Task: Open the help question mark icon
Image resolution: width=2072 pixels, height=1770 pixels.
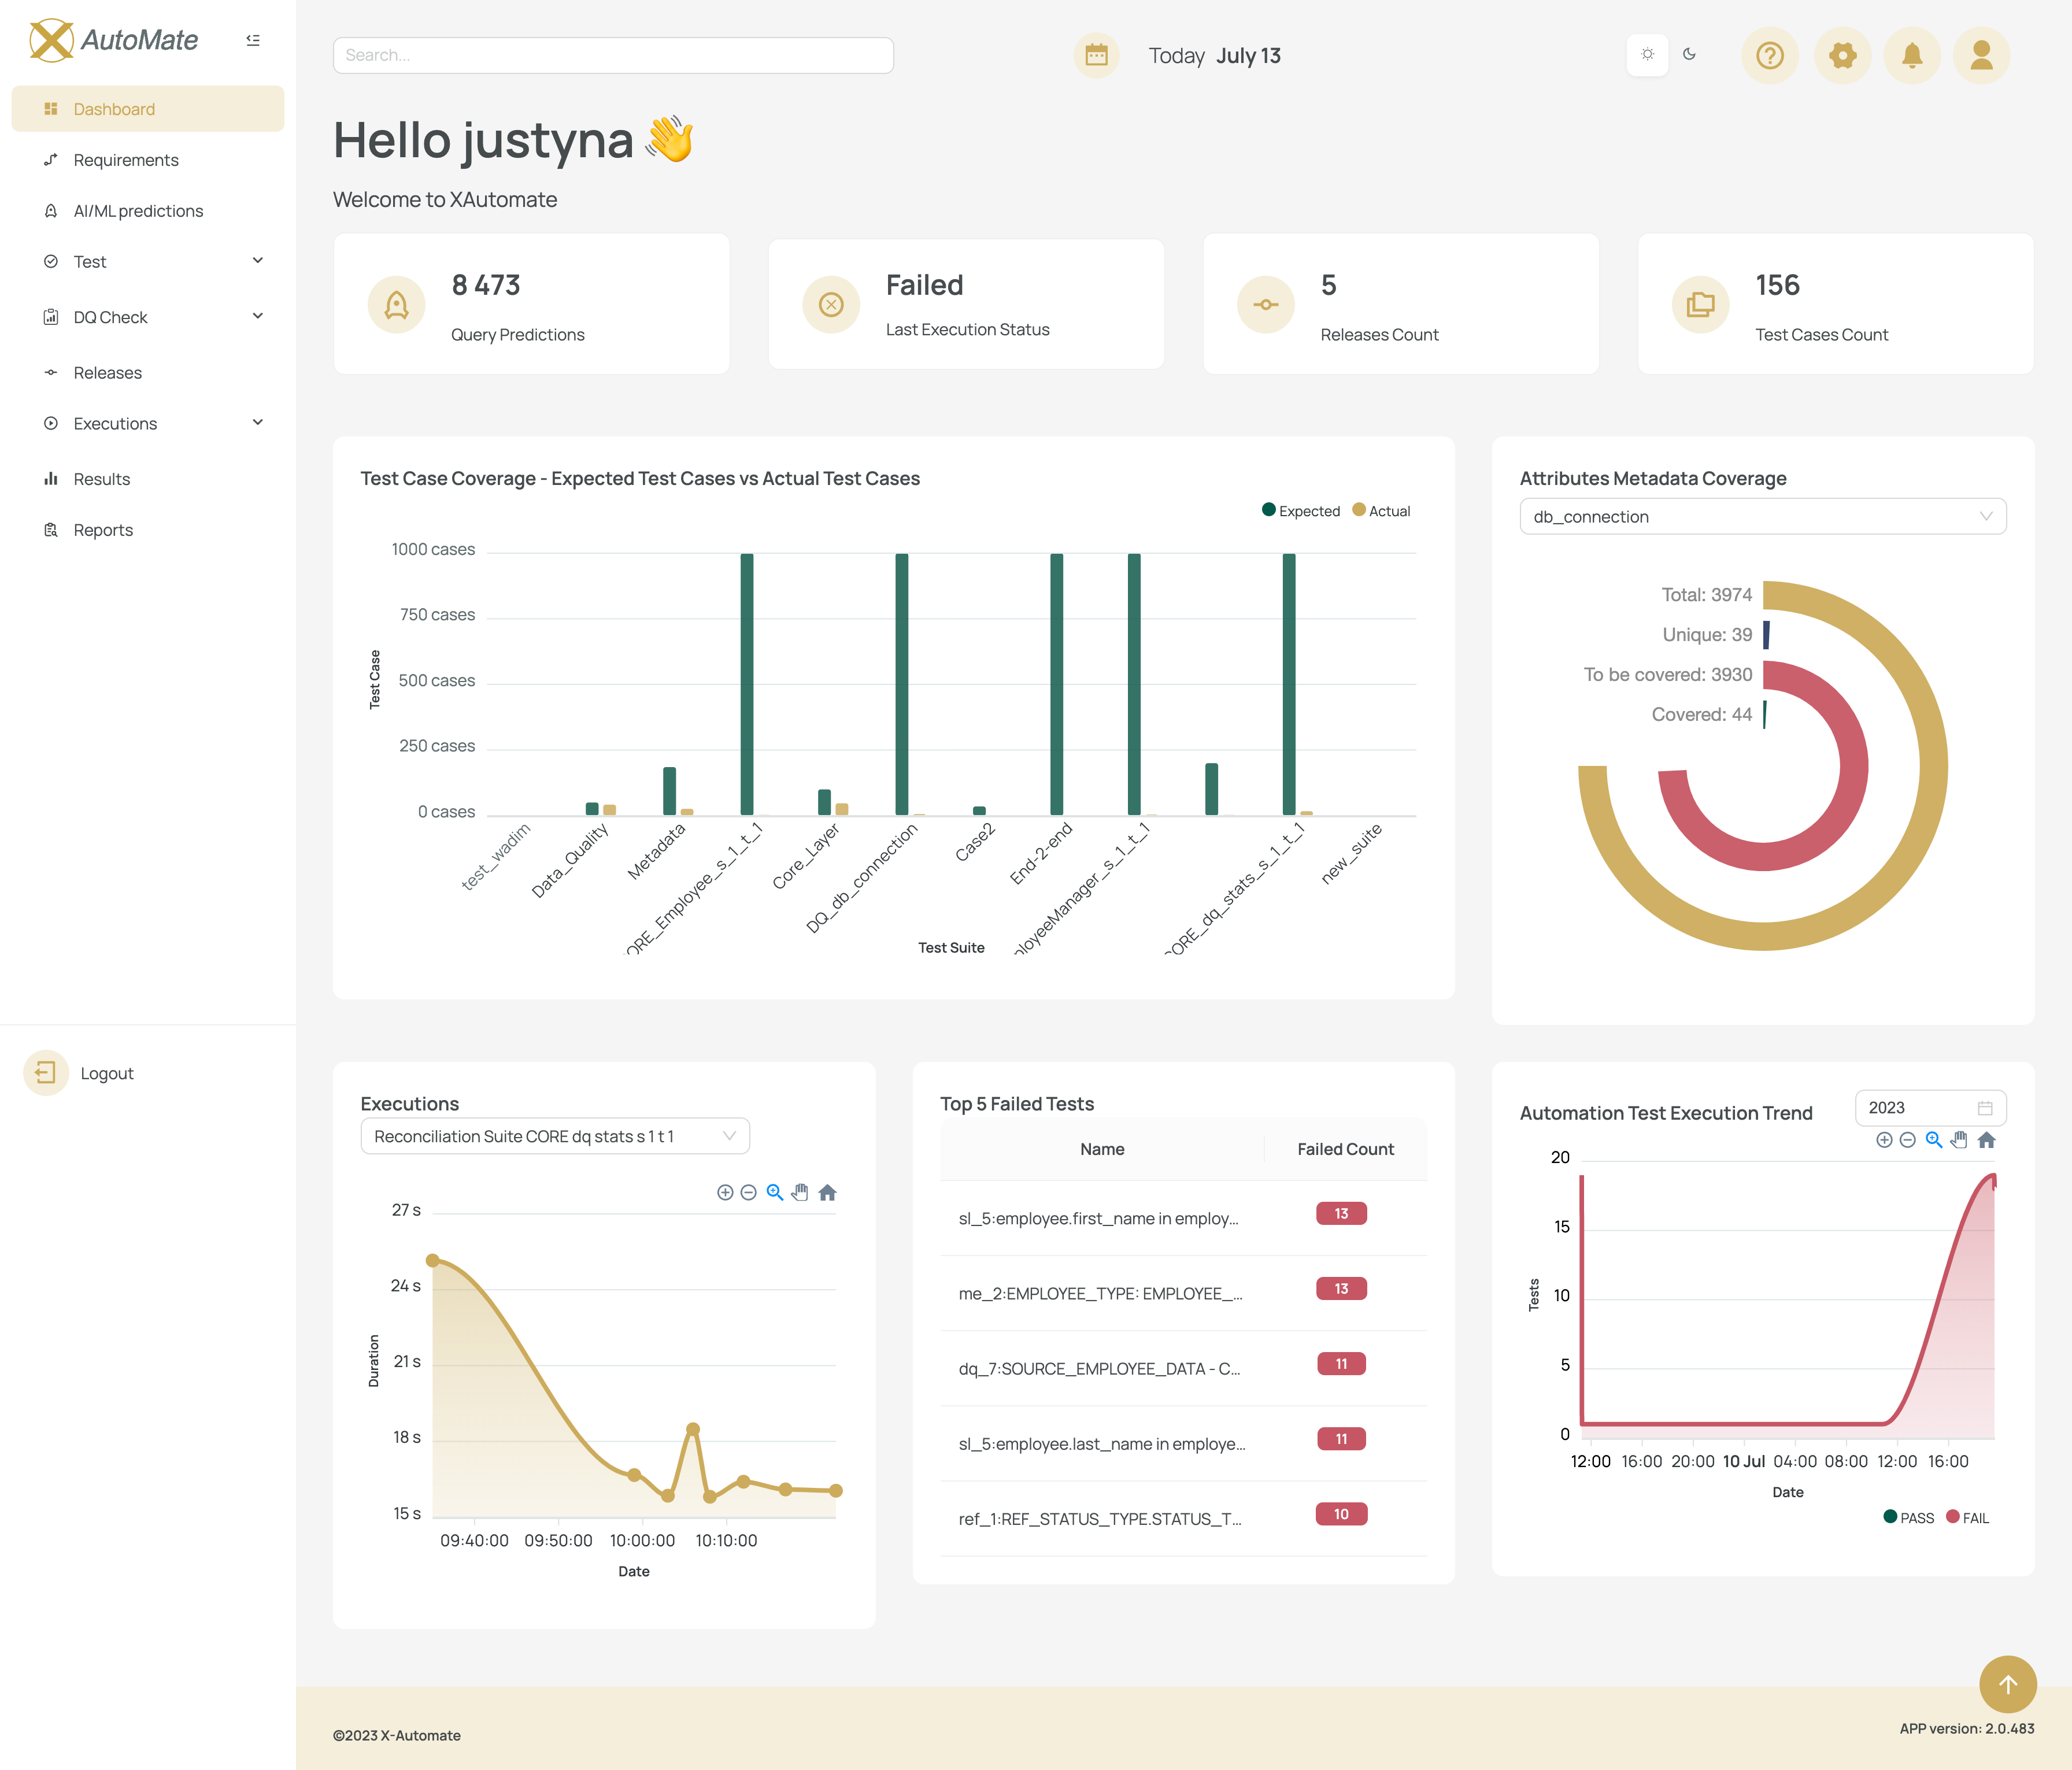Action: coord(1770,55)
